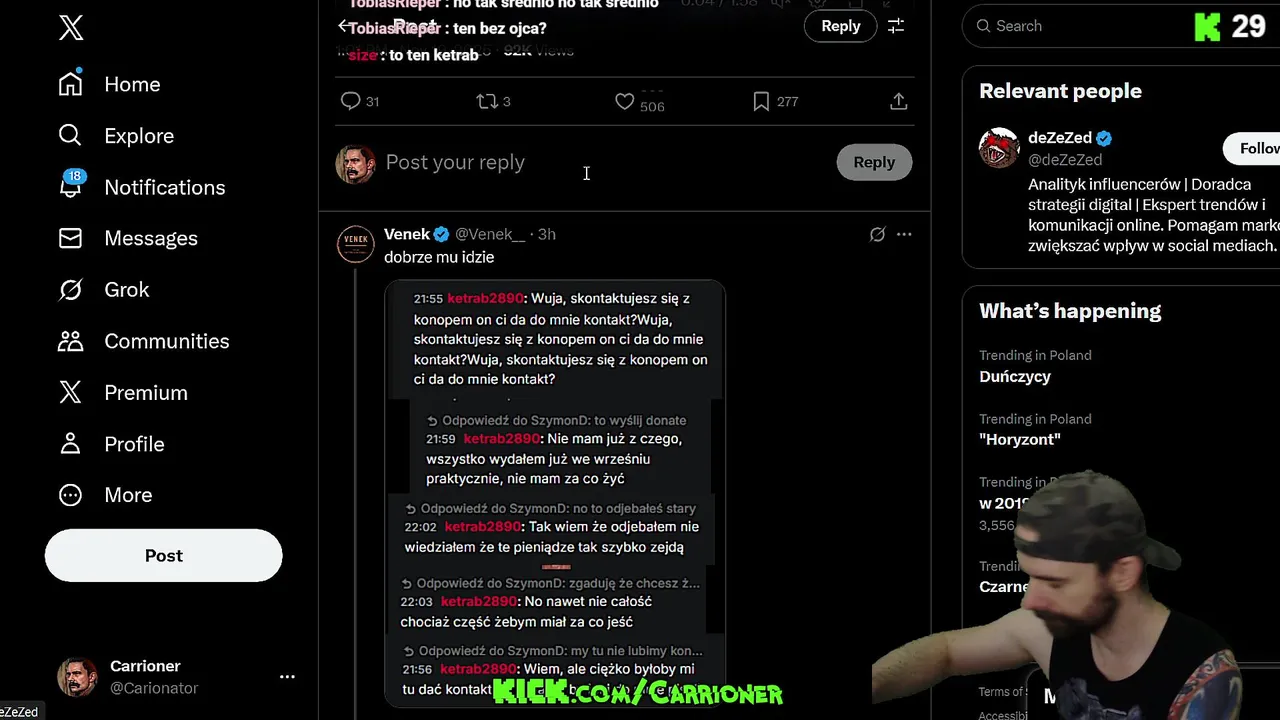Focus the Post your reply field
Image resolution: width=1280 pixels, height=720 pixels.
coord(605,162)
